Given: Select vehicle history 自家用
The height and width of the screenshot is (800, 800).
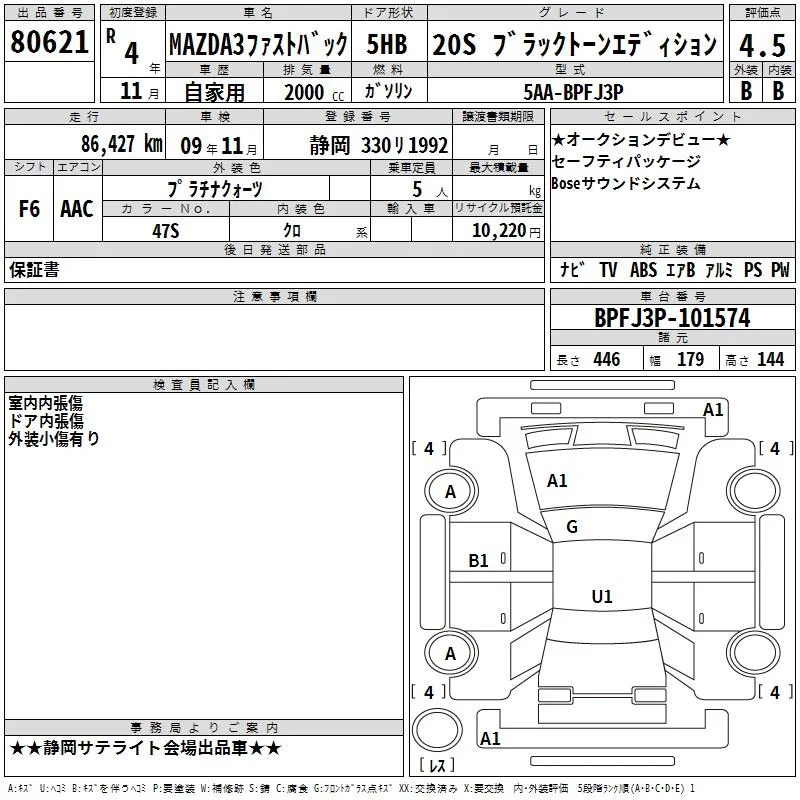Looking at the screenshot, I should tap(214, 92).
